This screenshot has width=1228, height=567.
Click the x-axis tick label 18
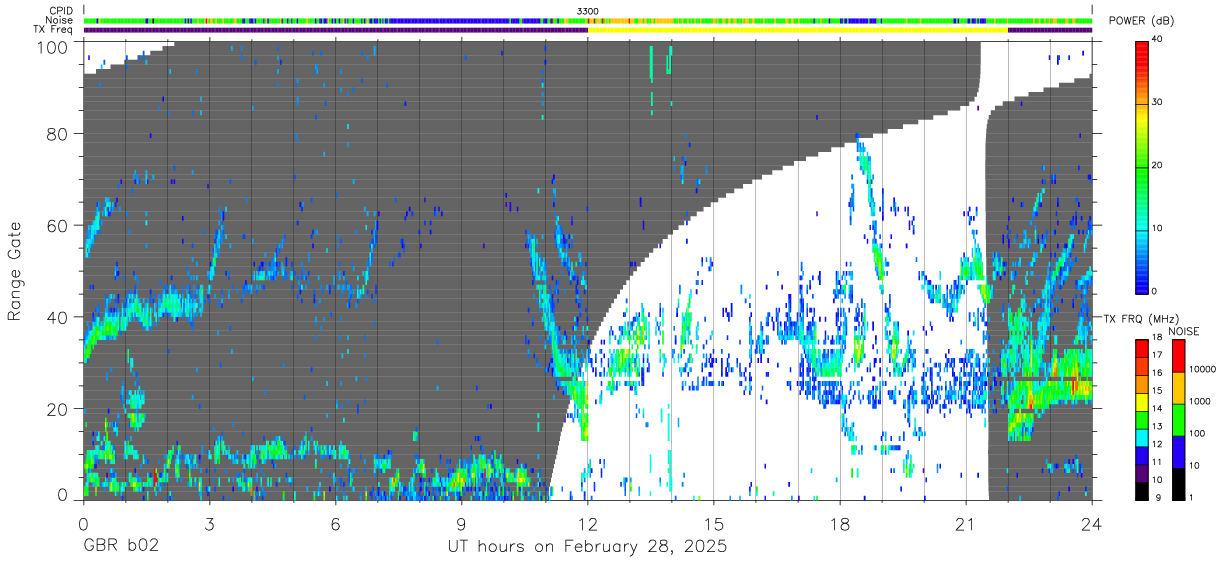point(840,524)
